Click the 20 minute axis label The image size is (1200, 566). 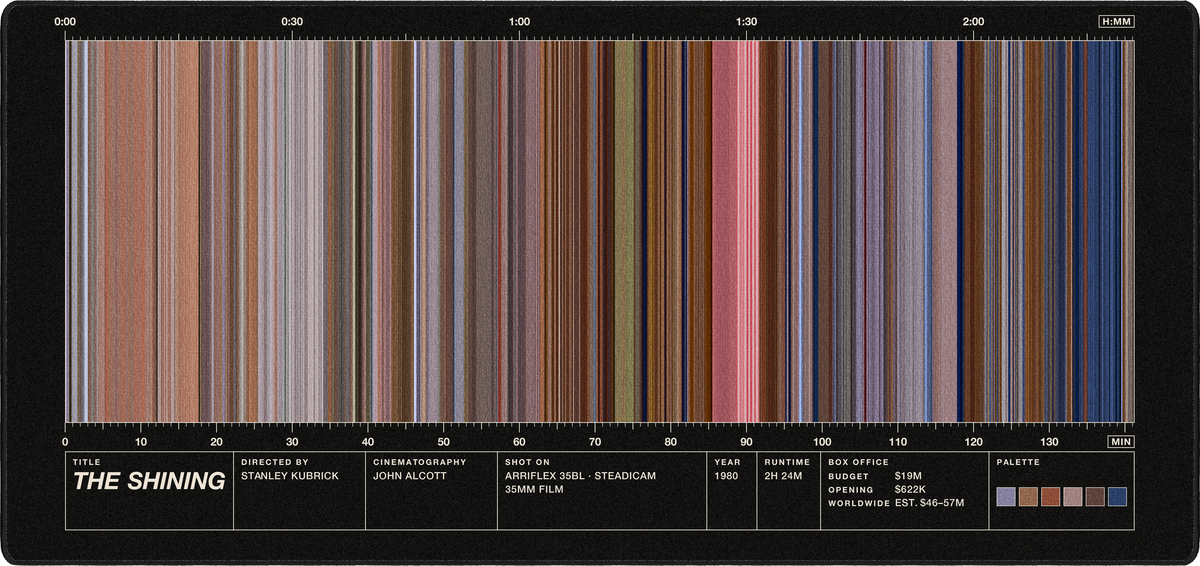[217, 441]
